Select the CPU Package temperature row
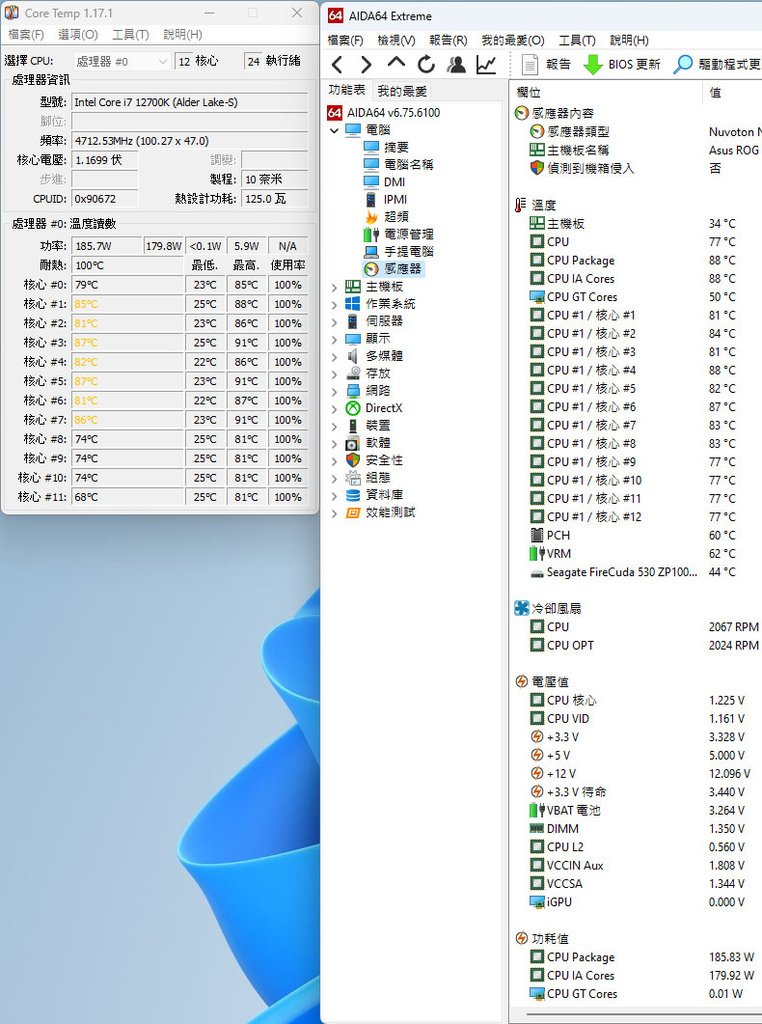 pos(637,260)
